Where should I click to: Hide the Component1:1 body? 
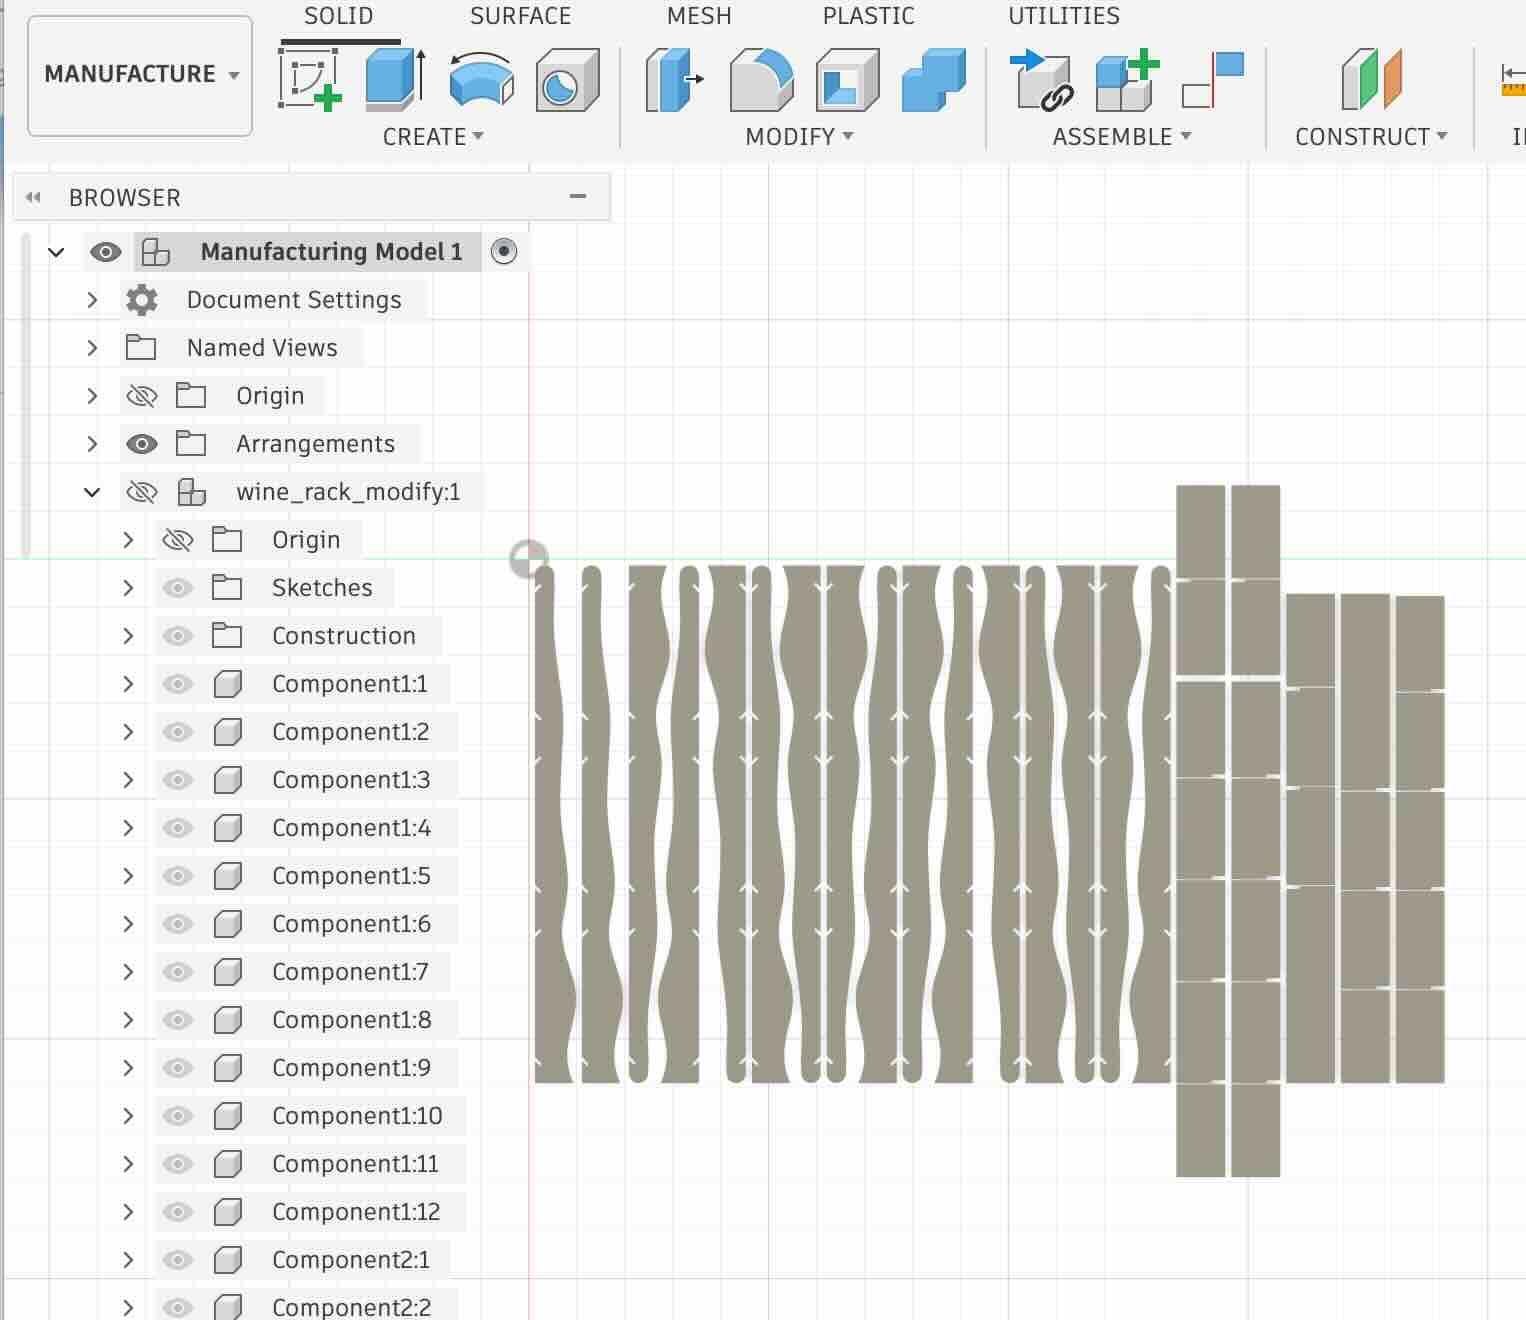177,684
